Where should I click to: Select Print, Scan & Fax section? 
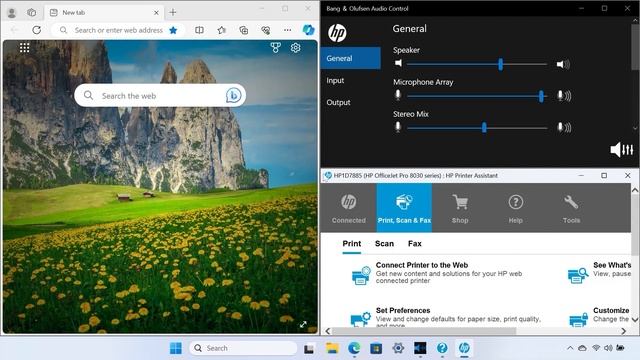(x=404, y=208)
